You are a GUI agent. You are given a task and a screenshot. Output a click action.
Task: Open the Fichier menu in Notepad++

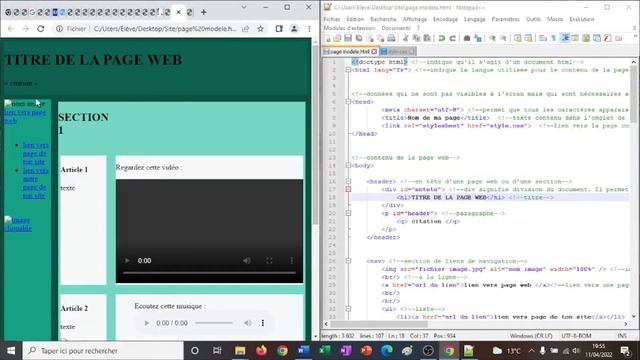pyautogui.click(x=332, y=19)
